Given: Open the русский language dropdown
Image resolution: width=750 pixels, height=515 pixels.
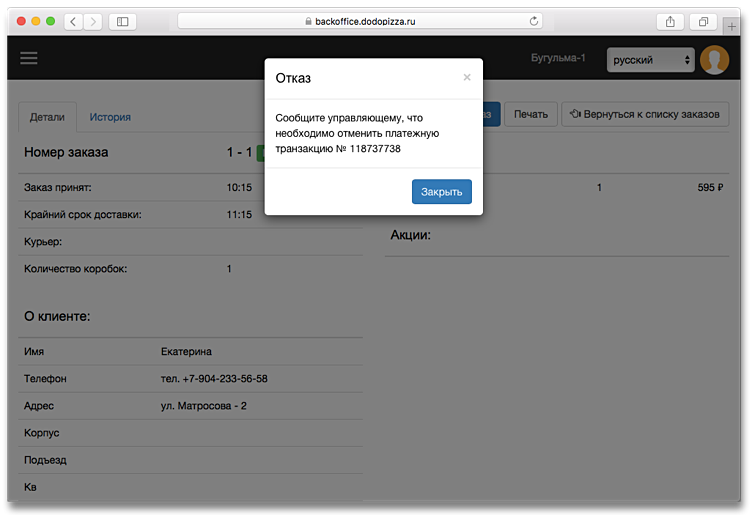Looking at the screenshot, I should tap(651, 60).
